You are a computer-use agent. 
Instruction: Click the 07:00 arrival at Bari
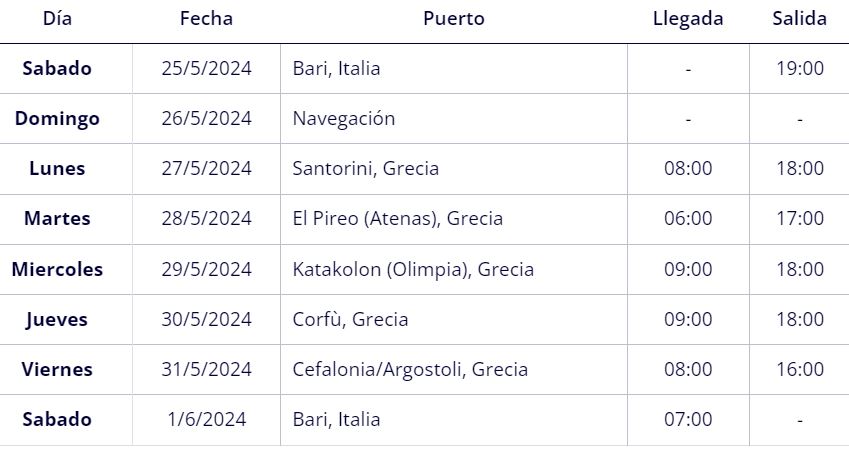pyautogui.click(x=688, y=419)
